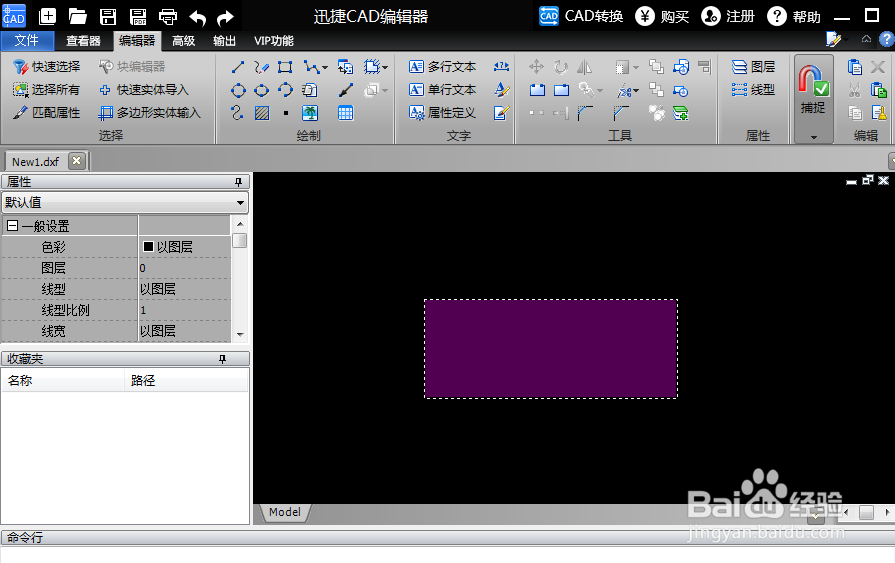
Task: Click the 注册 register button
Action: point(728,16)
